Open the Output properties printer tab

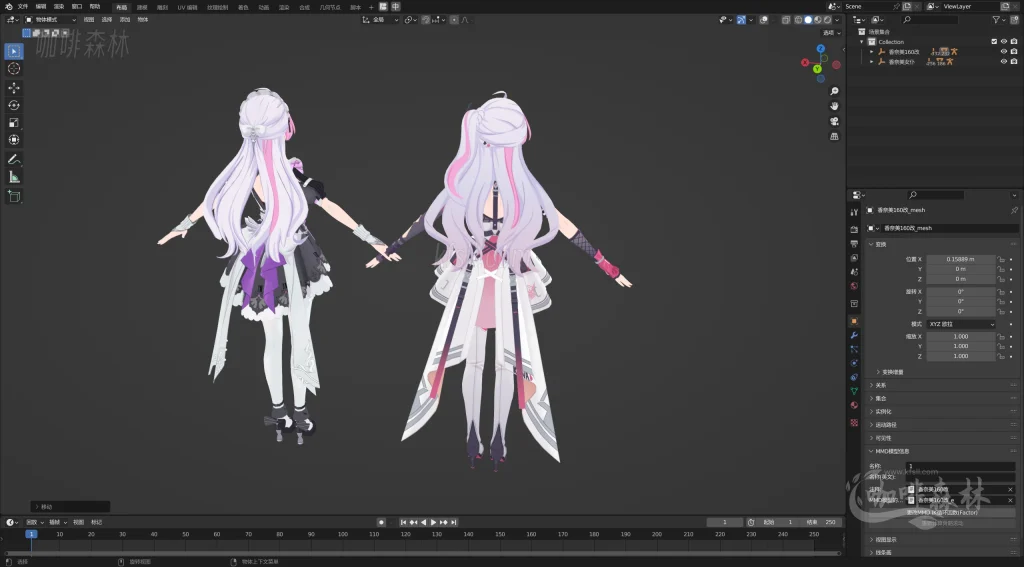click(x=854, y=243)
